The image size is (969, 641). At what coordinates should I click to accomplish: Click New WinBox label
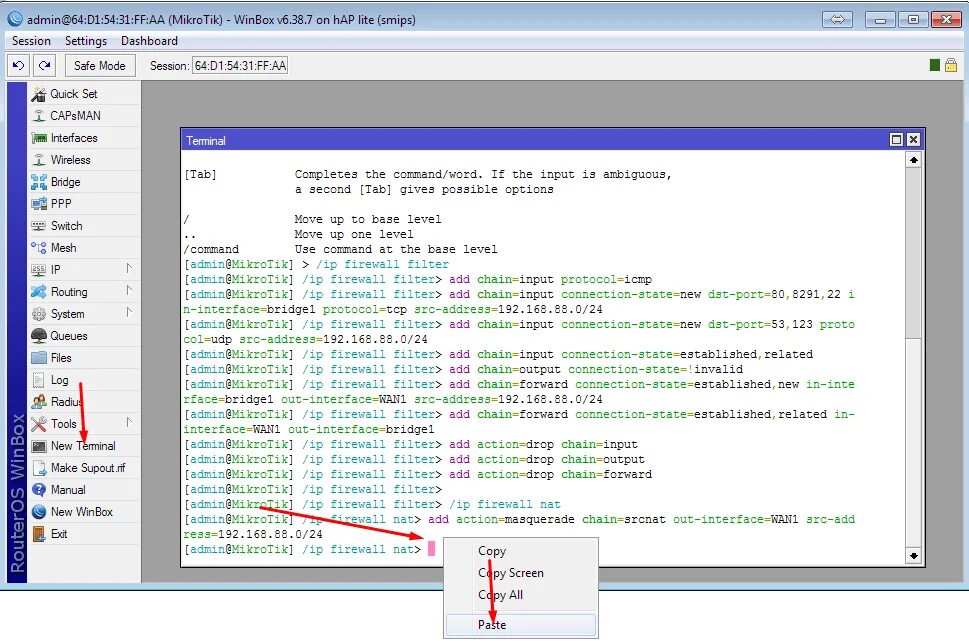82,512
